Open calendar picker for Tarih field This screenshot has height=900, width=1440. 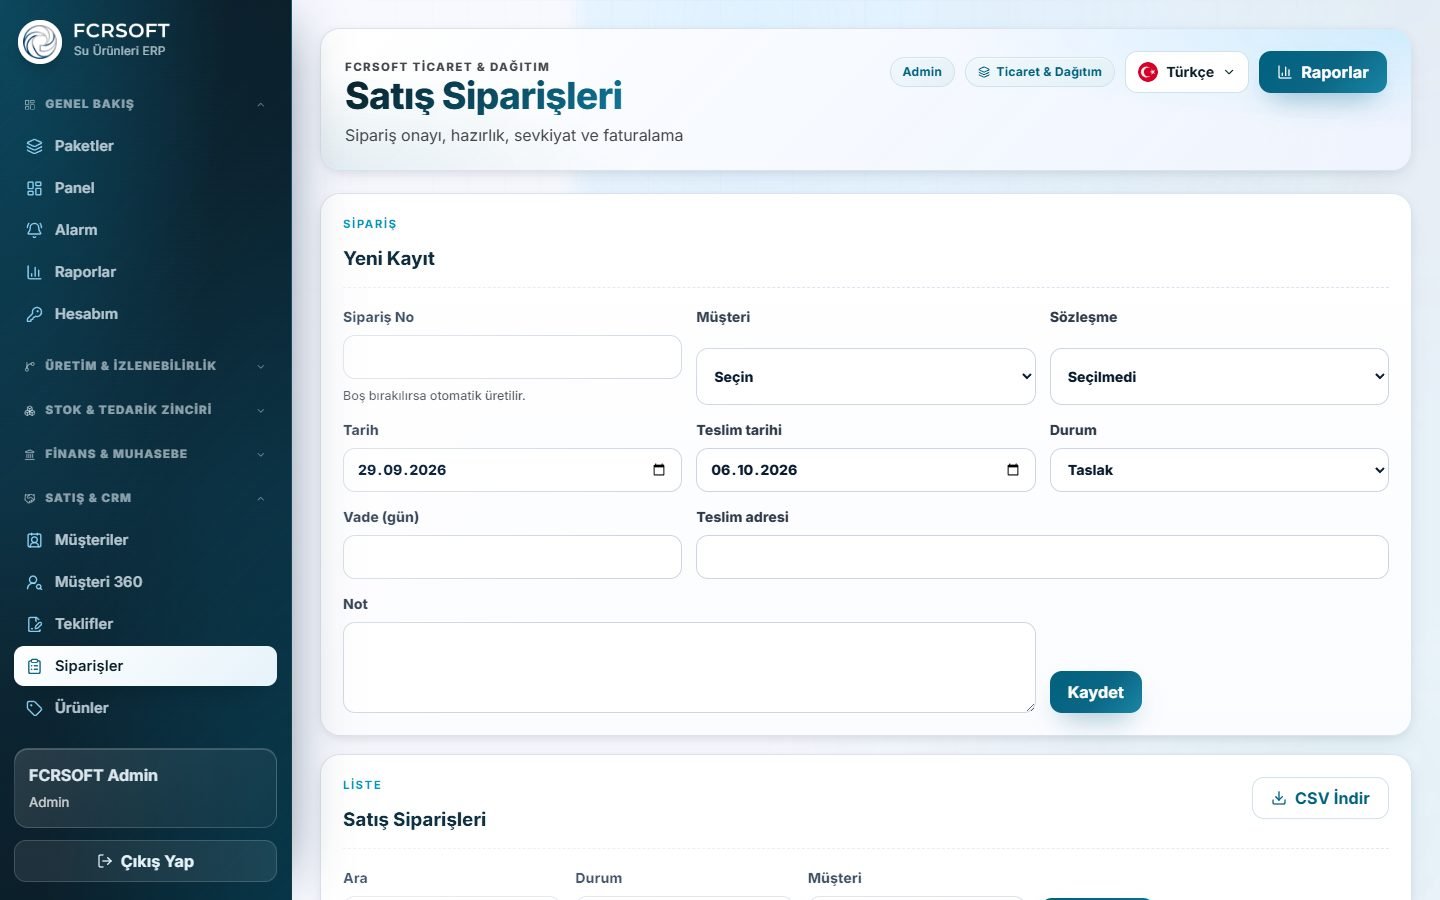tap(659, 470)
